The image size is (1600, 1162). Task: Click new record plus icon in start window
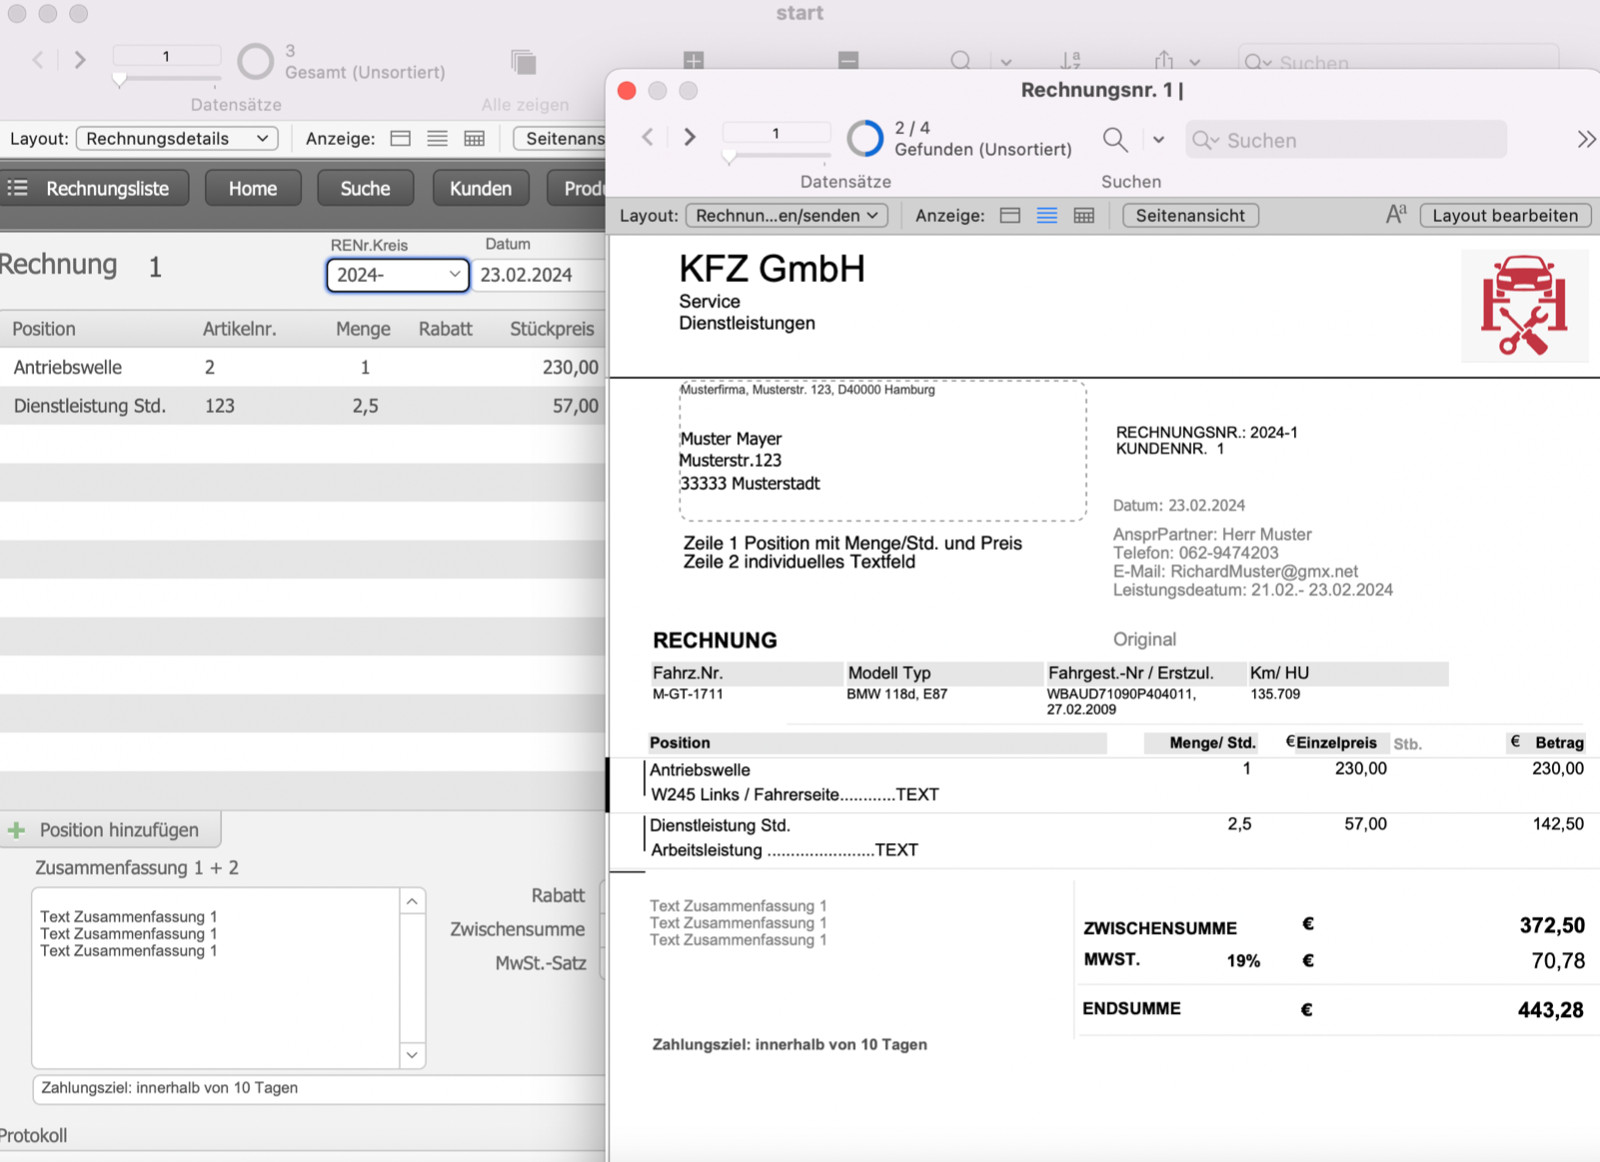click(693, 60)
